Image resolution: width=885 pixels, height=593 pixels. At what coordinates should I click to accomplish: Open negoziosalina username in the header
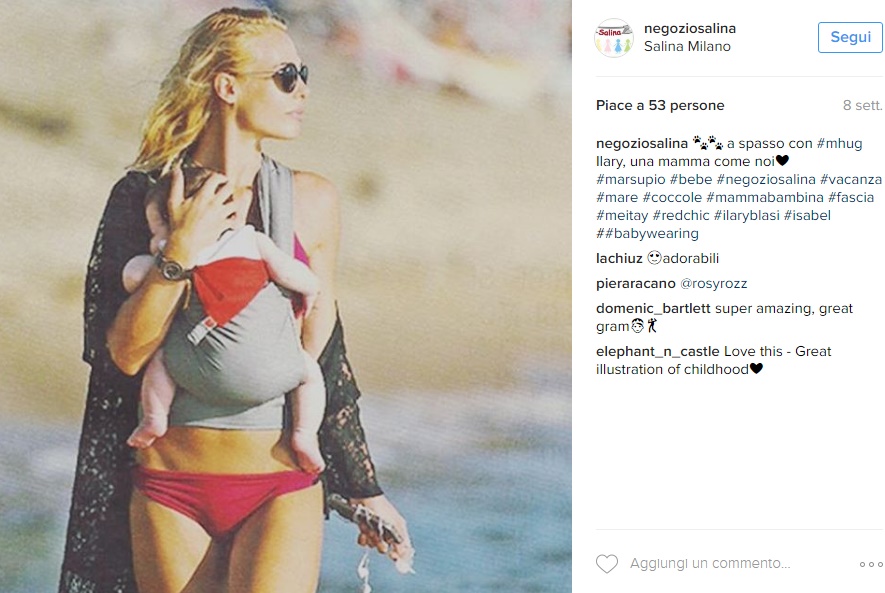coord(690,28)
